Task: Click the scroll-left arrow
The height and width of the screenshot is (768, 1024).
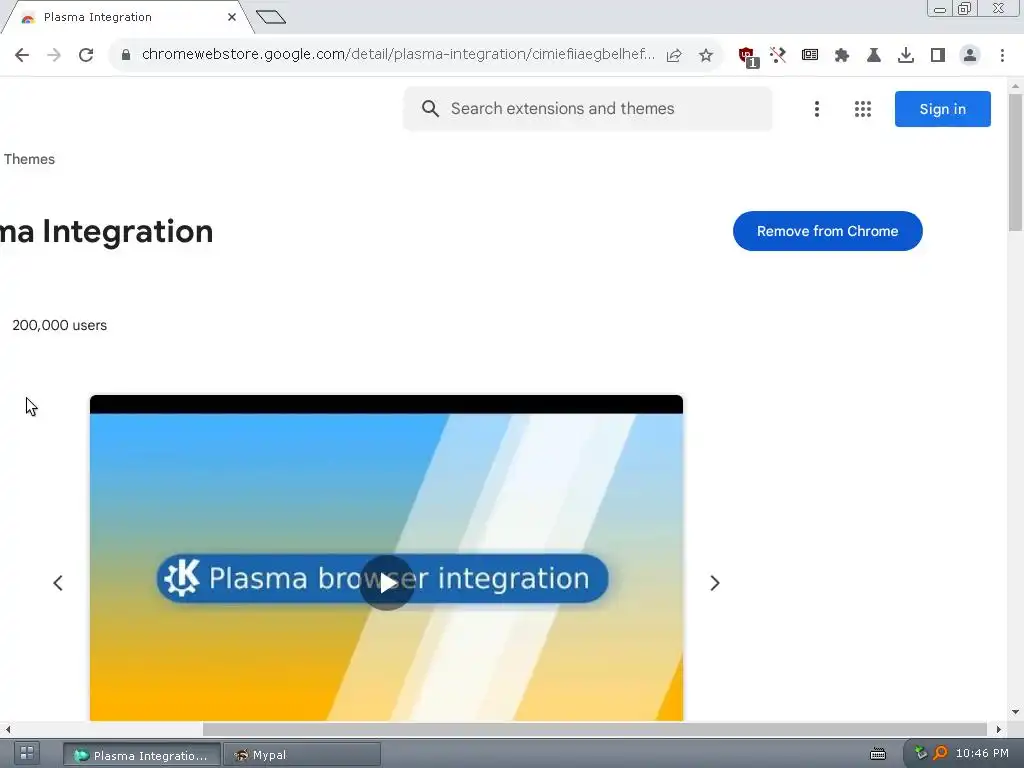Action: click(x=7, y=729)
